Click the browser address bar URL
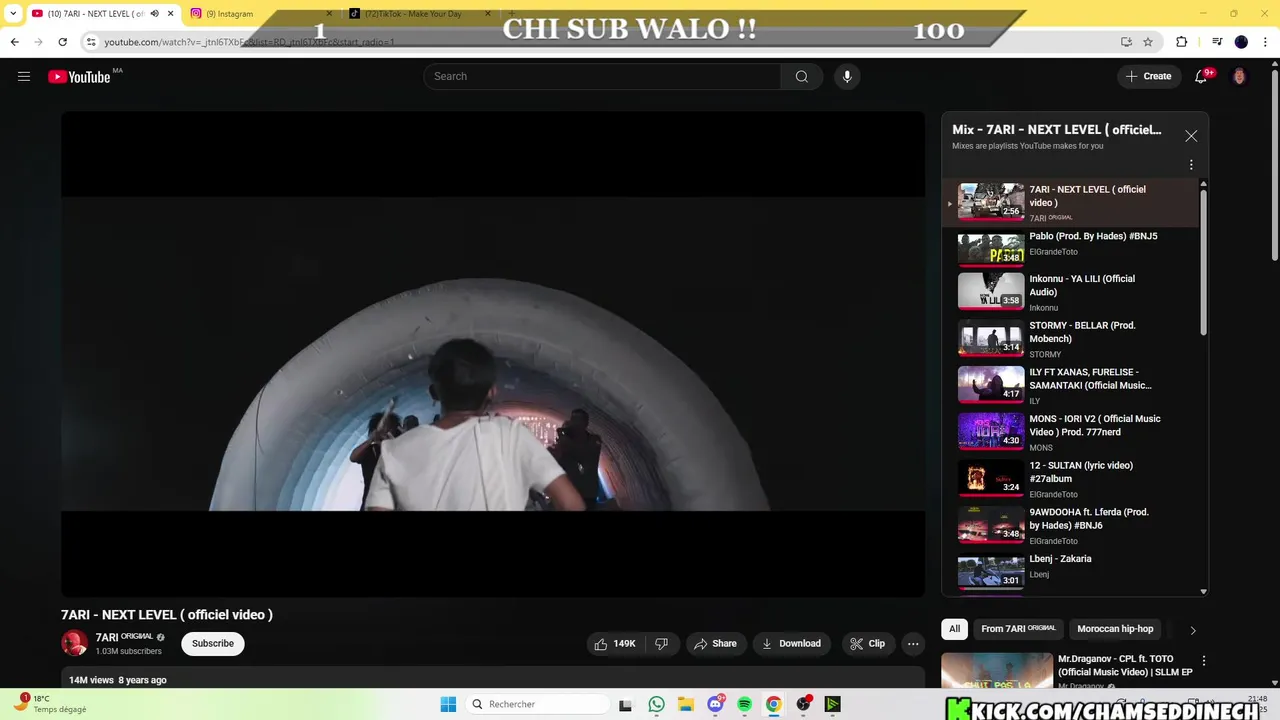1280x720 pixels. coord(250,42)
